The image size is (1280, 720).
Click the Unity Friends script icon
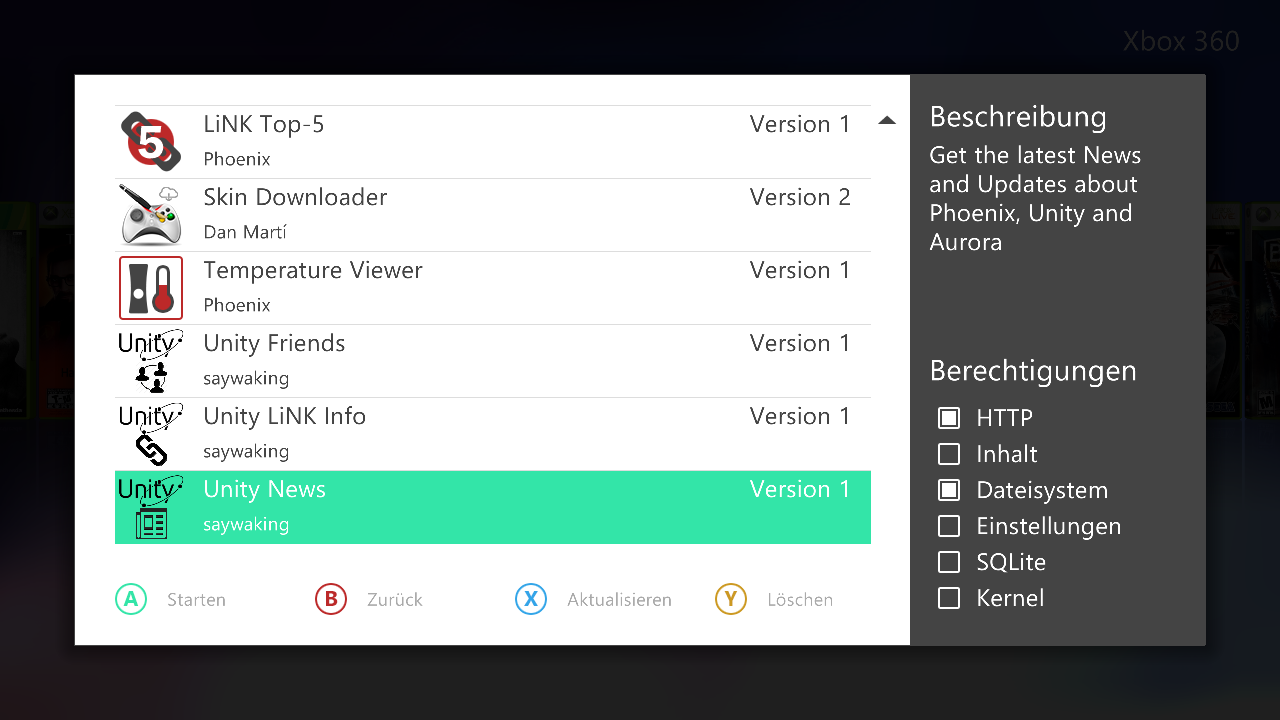(151, 361)
